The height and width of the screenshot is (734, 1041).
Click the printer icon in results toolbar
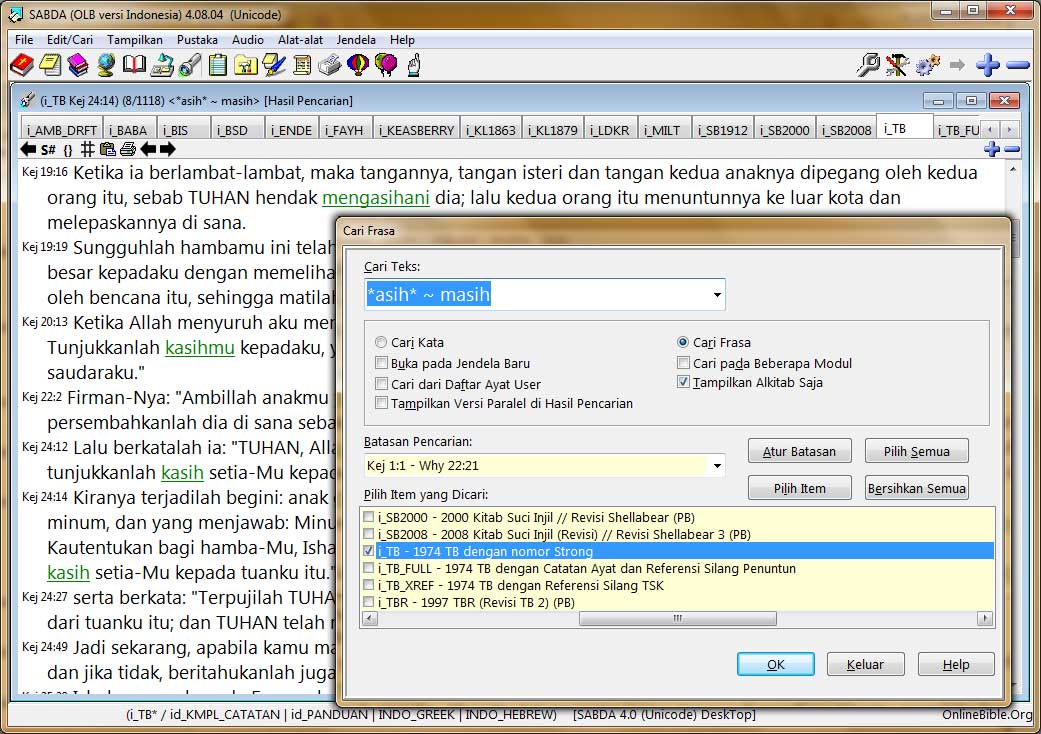click(x=128, y=149)
